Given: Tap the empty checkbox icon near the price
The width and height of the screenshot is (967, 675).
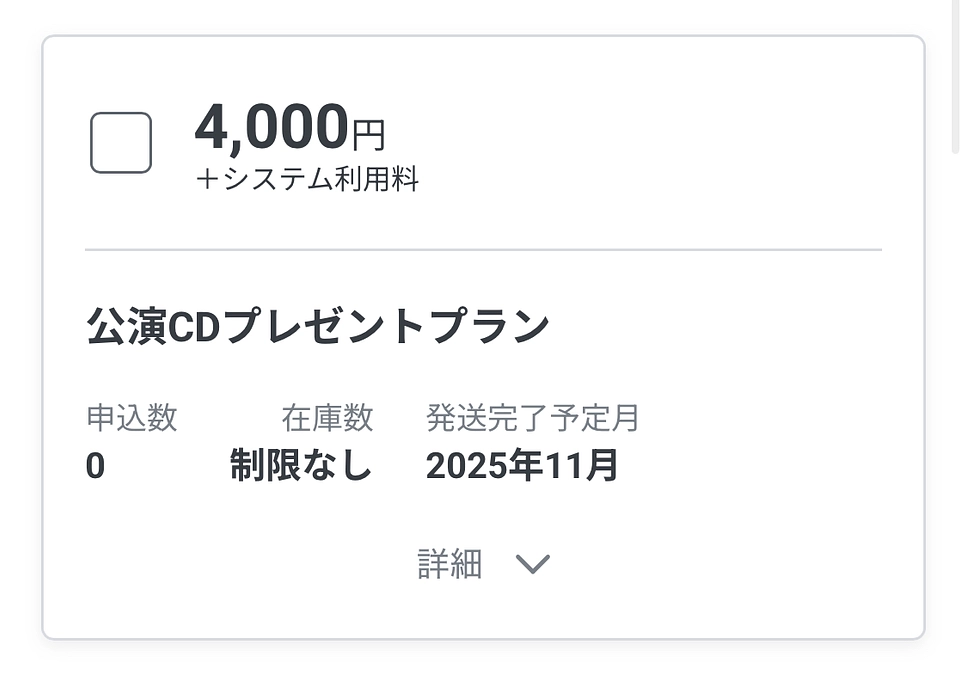Looking at the screenshot, I should point(119,144).
